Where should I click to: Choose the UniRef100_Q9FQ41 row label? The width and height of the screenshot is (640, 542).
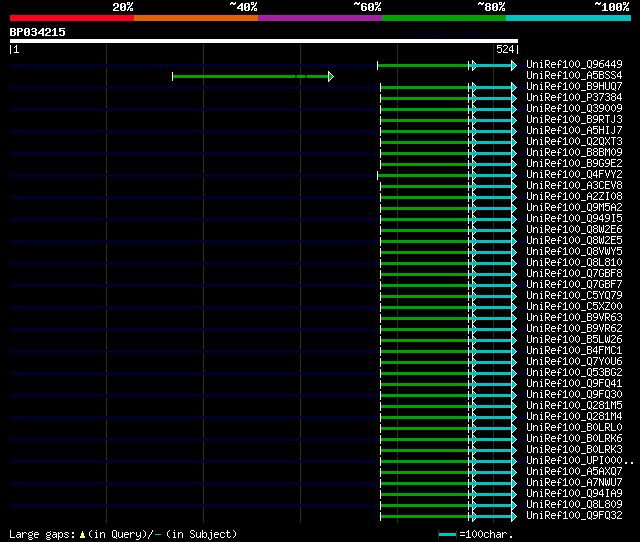click(574, 384)
